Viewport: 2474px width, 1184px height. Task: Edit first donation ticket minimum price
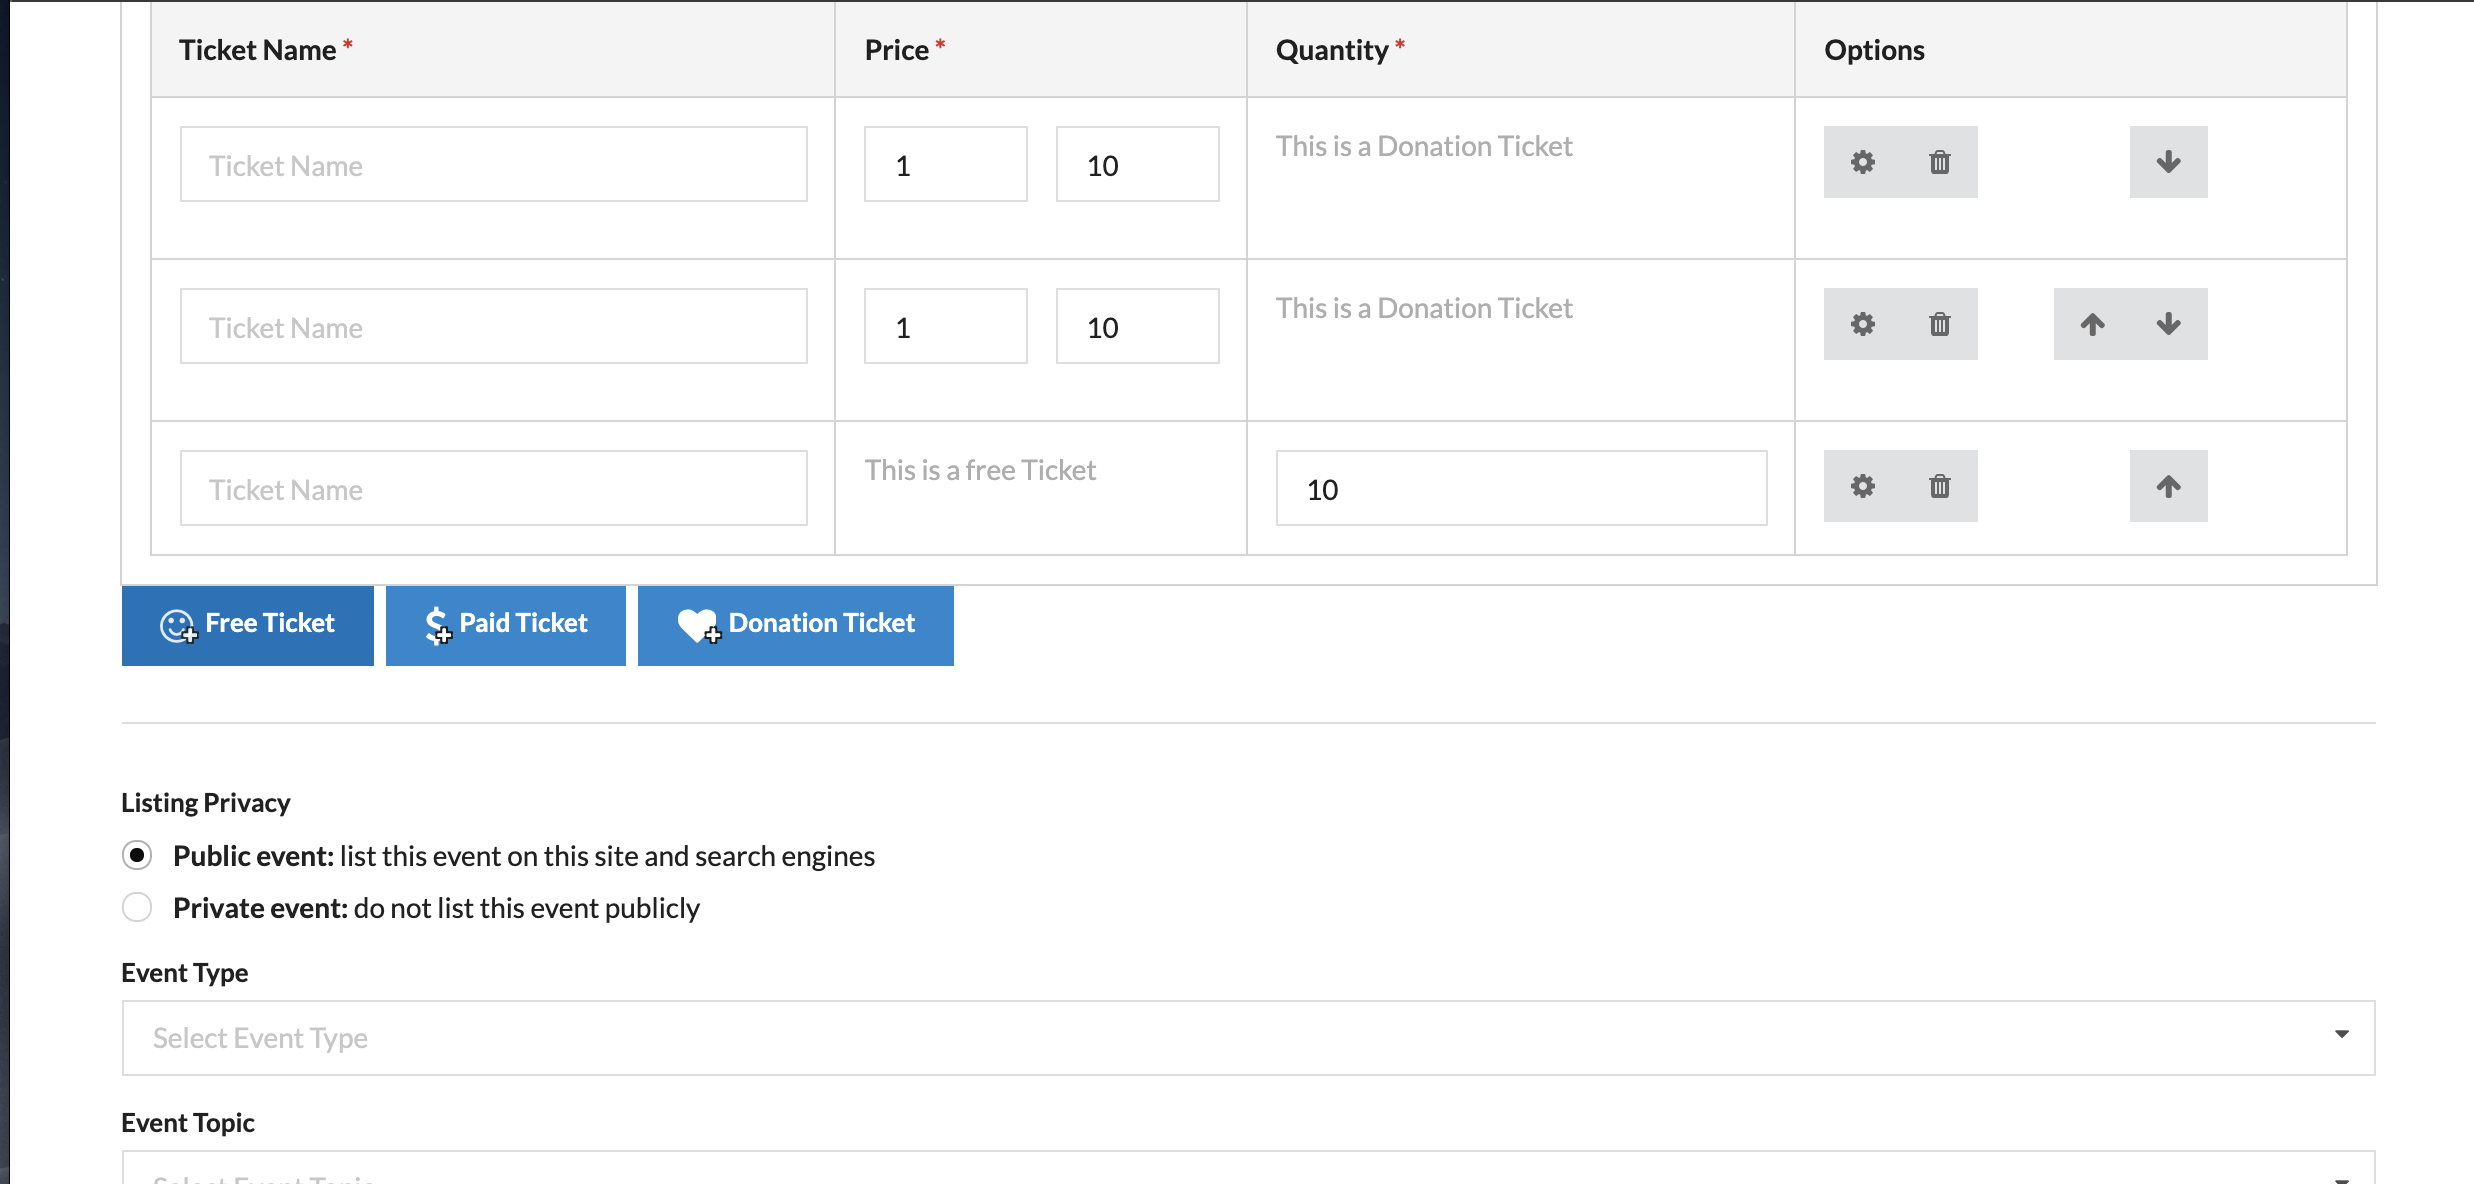click(945, 164)
